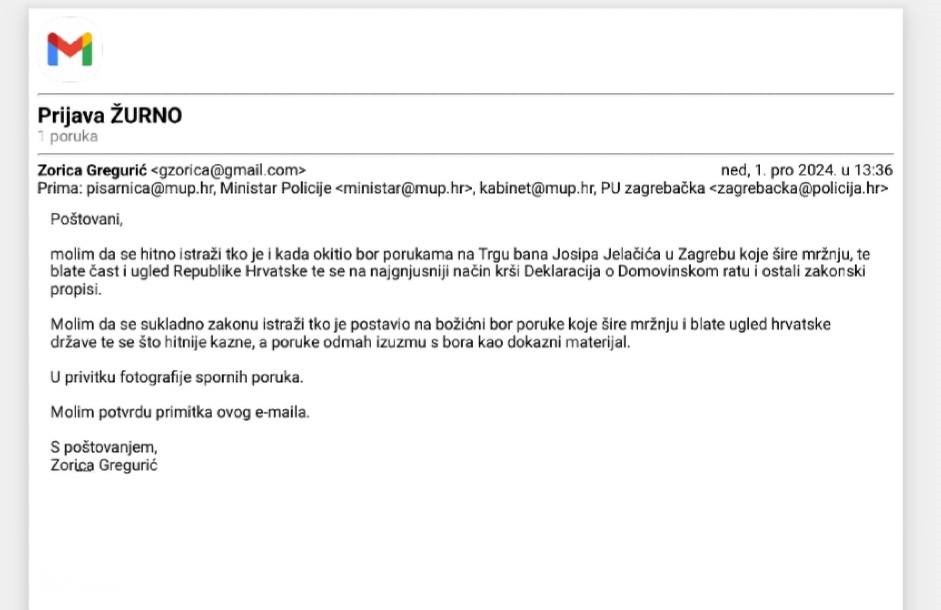
Task: Click recipient name "PU zagrebačka"
Action: 652,188
